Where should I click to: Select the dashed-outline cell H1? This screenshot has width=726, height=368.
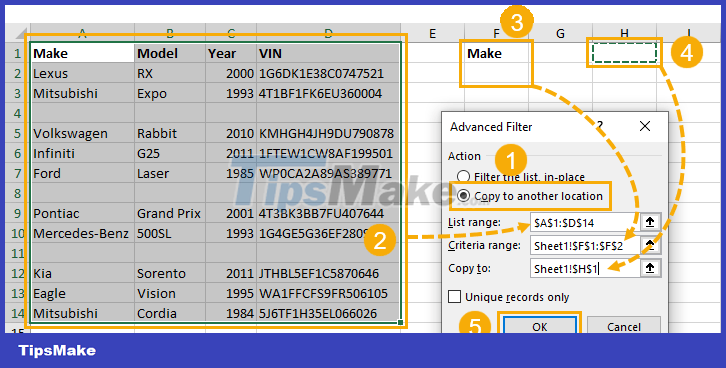624,53
